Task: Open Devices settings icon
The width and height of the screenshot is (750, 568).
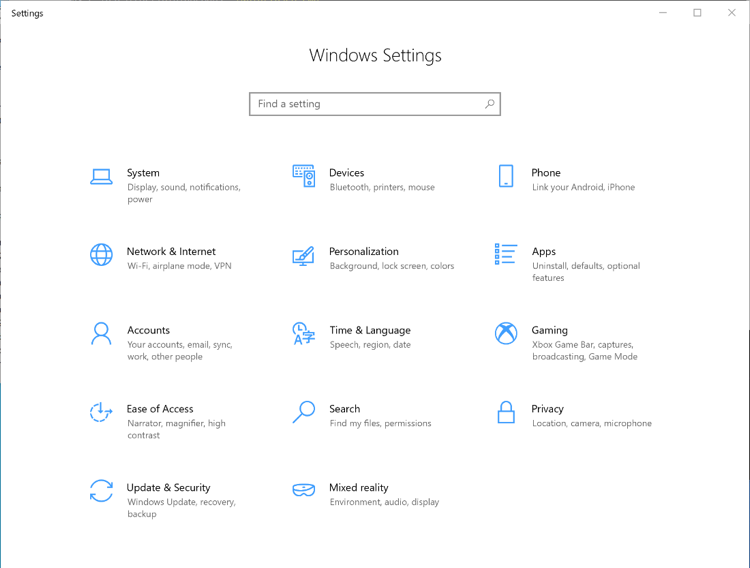Action: tap(303, 177)
